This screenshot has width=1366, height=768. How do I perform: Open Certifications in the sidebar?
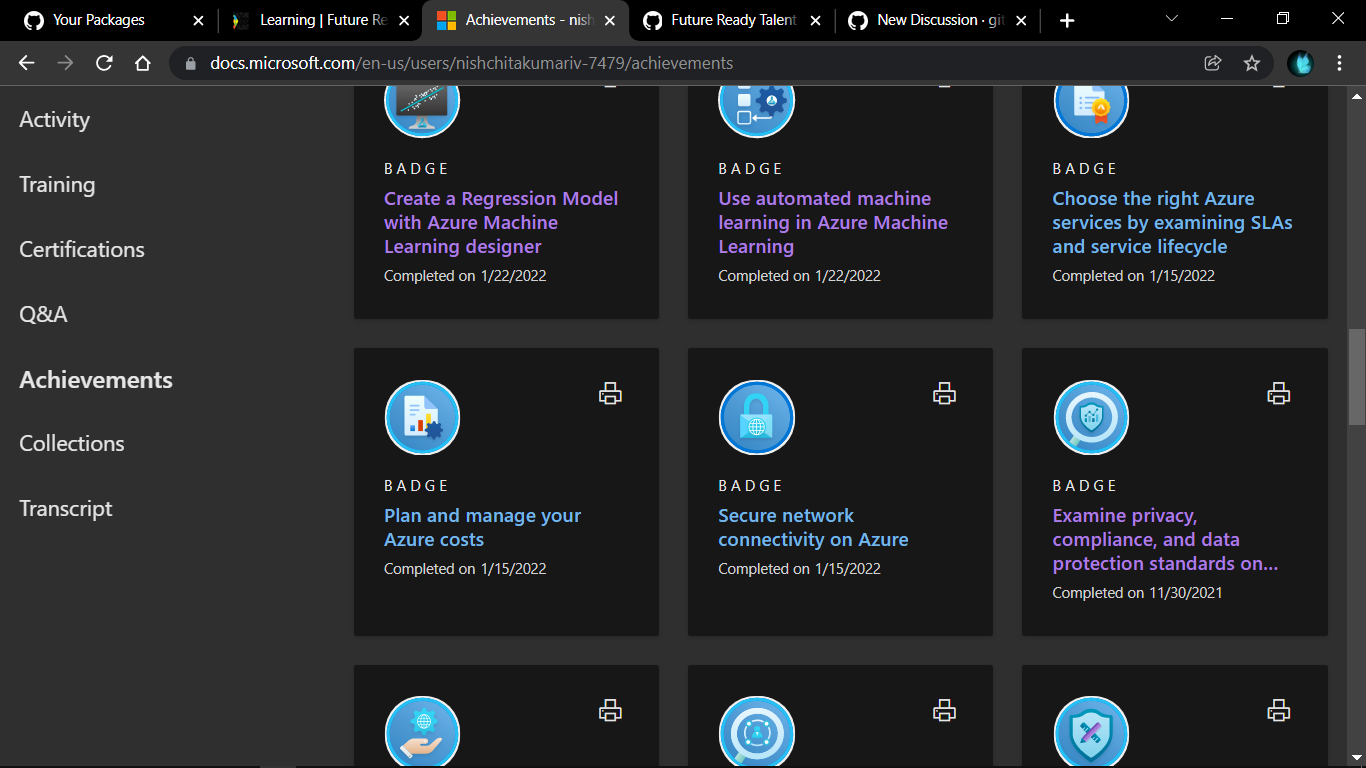[82, 250]
